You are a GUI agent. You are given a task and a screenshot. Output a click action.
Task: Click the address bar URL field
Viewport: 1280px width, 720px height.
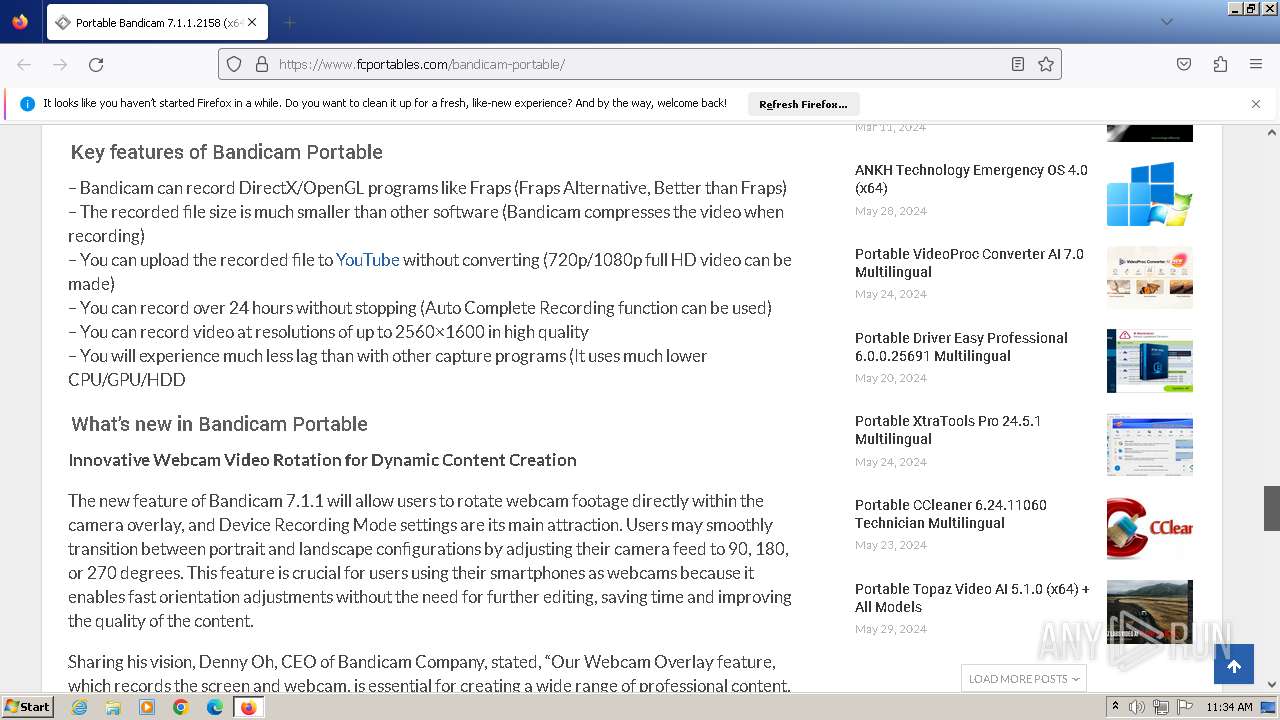click(x=640, y=64)
